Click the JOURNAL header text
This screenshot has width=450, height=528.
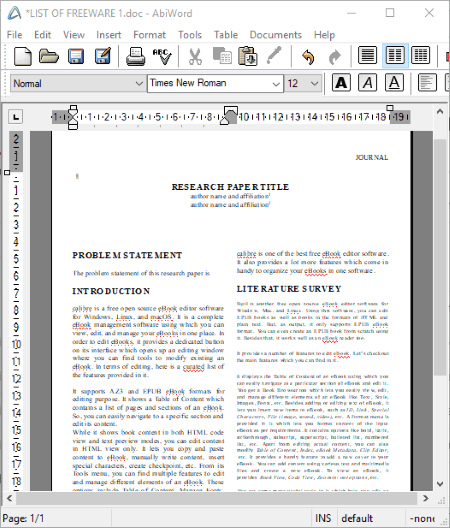click(x=372, y=157)
